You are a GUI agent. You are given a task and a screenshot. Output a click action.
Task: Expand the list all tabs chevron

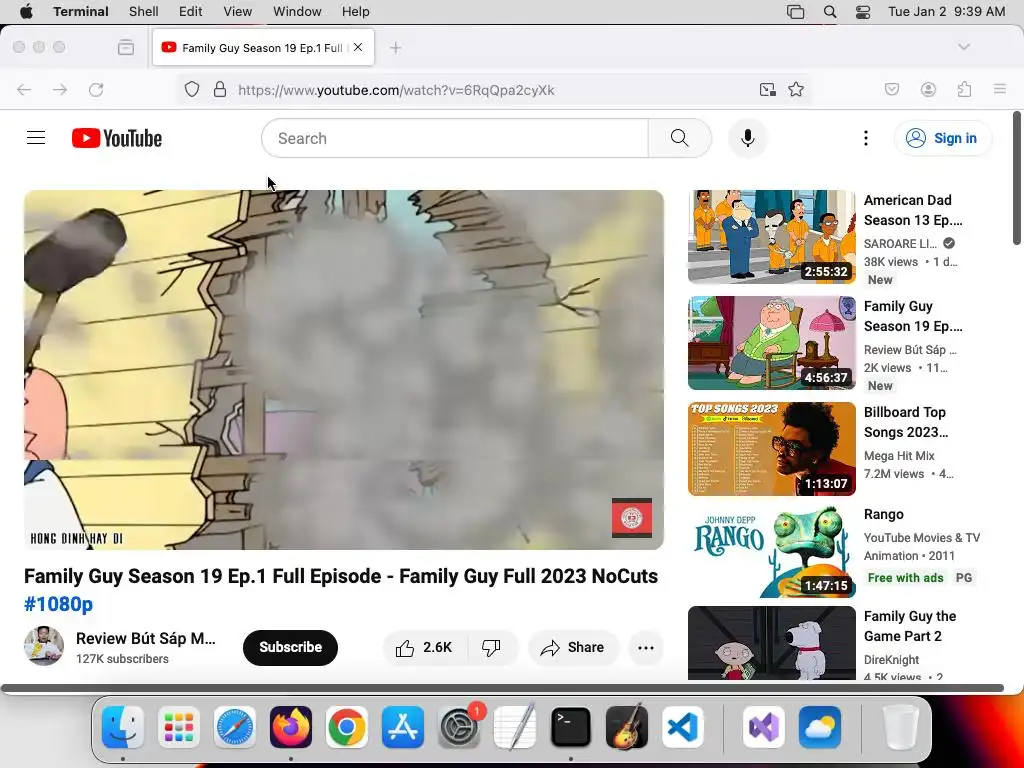tap(963, 47)
